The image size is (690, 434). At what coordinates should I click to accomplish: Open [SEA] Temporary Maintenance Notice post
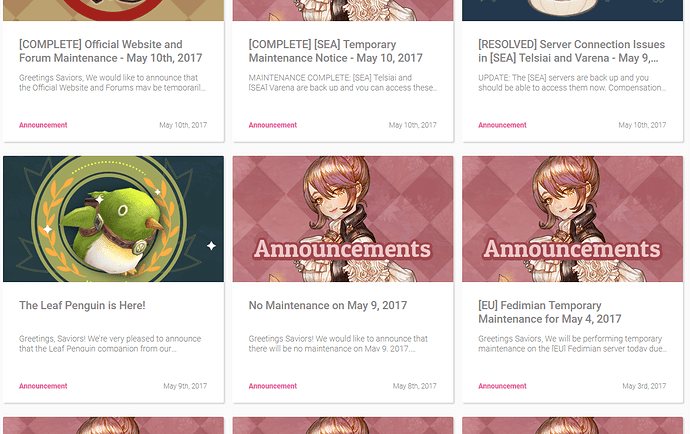[x=335, y=51]
